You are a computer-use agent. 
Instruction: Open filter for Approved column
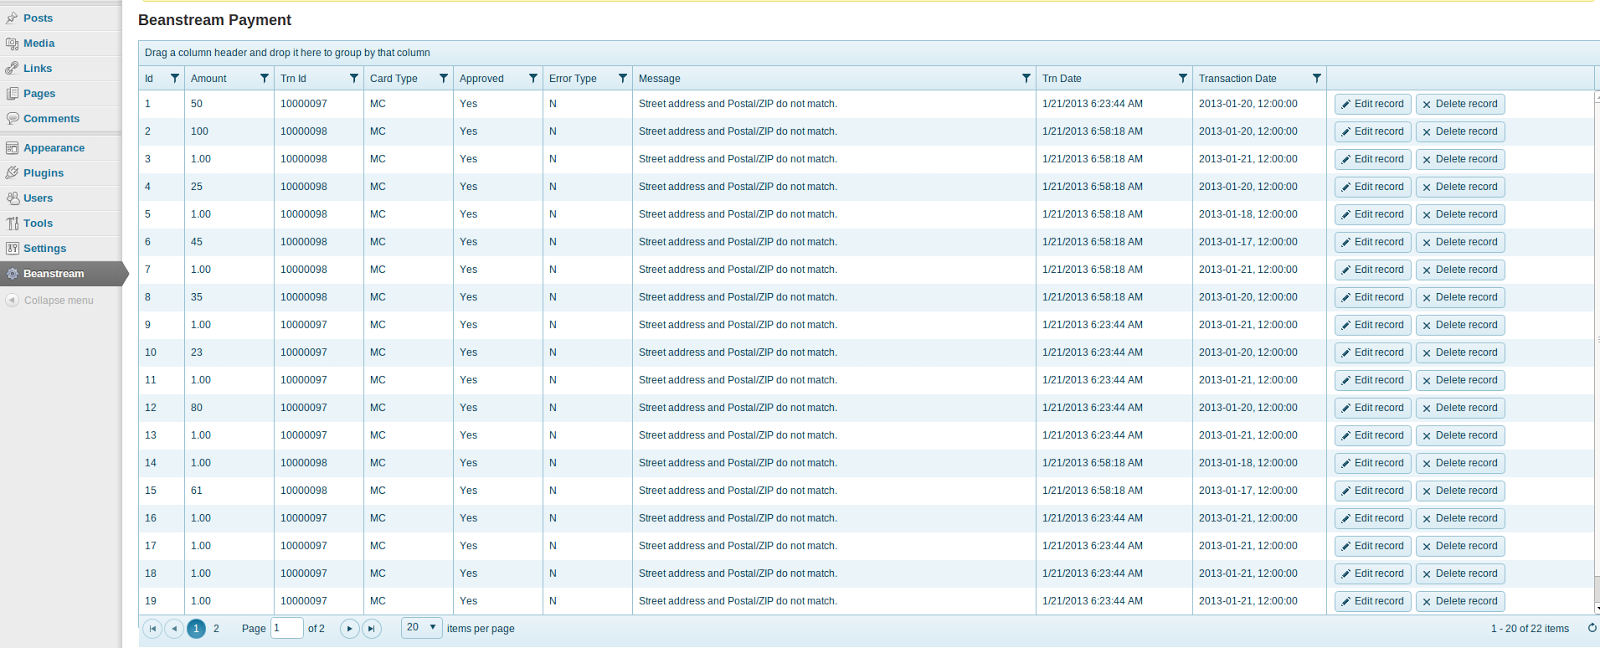click(x=533, y=78)
